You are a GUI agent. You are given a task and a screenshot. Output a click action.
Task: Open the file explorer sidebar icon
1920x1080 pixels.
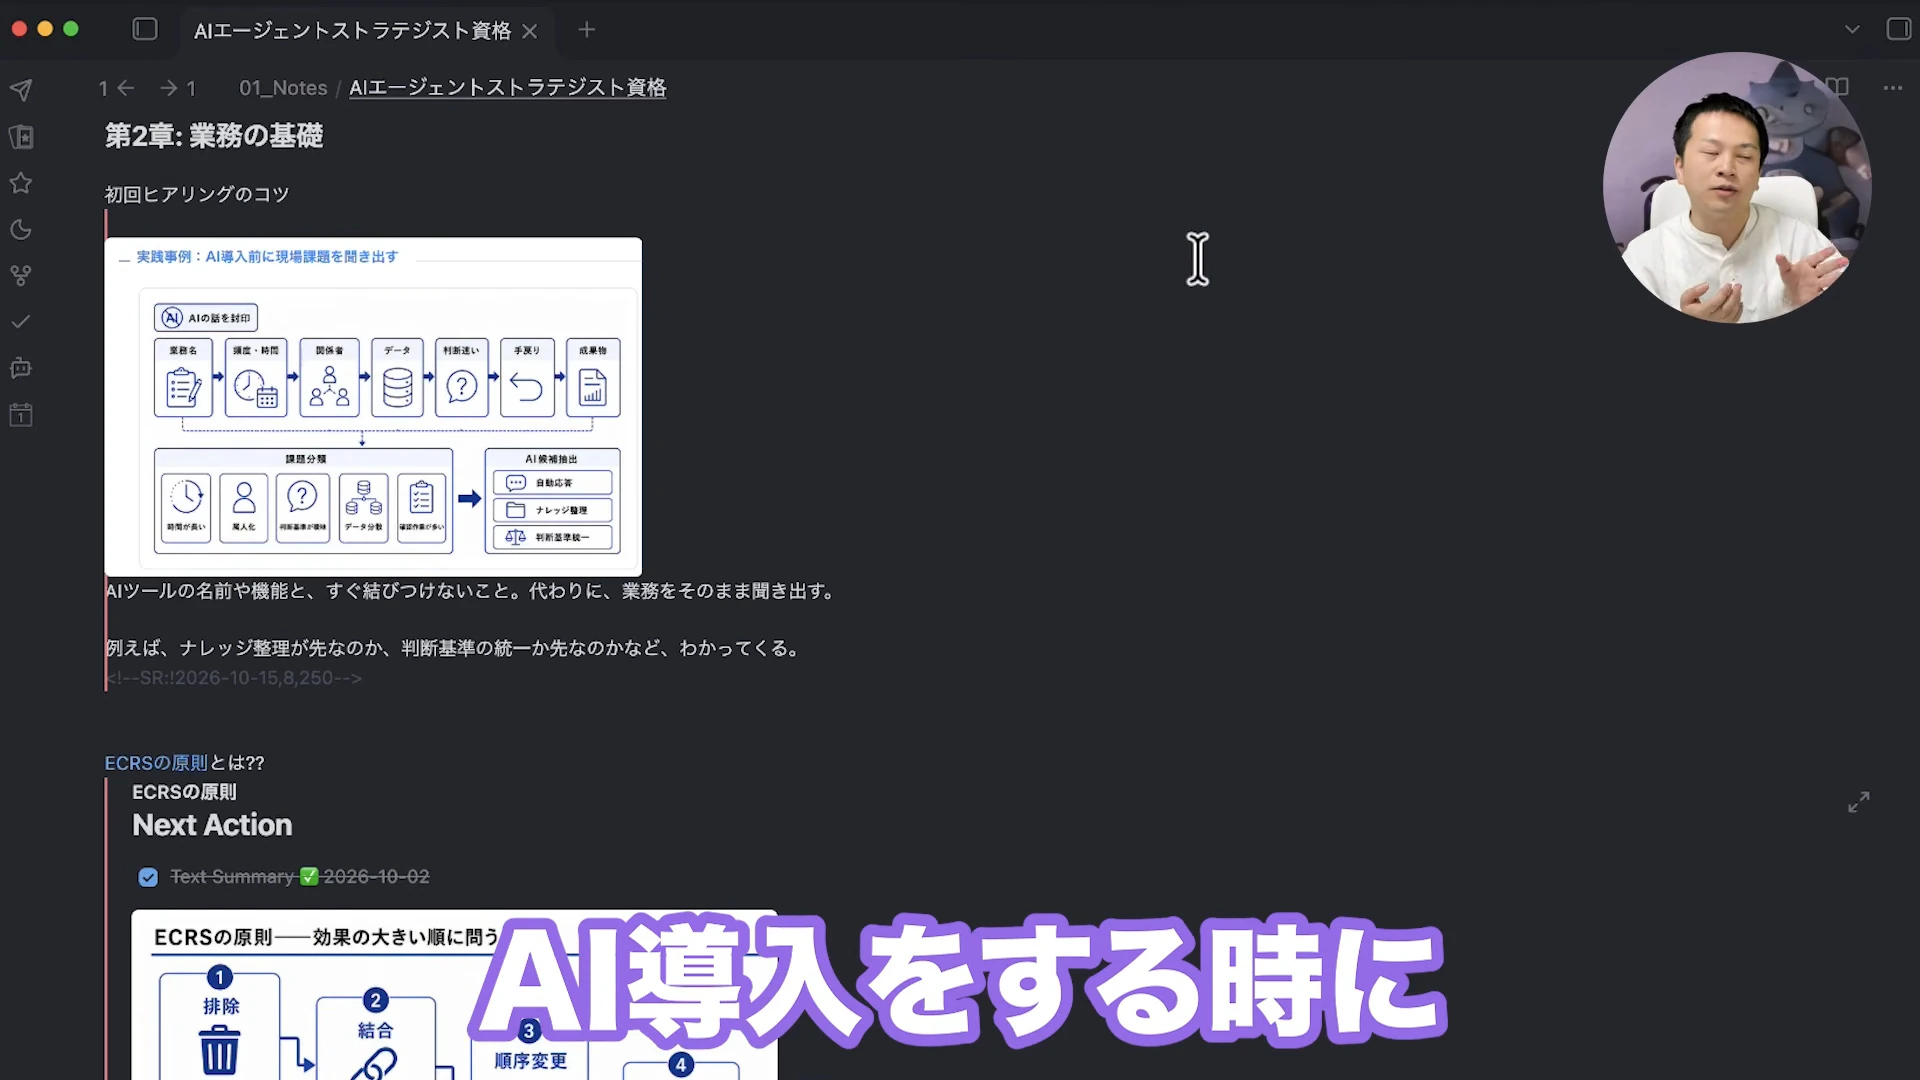[x=21, y=137]
